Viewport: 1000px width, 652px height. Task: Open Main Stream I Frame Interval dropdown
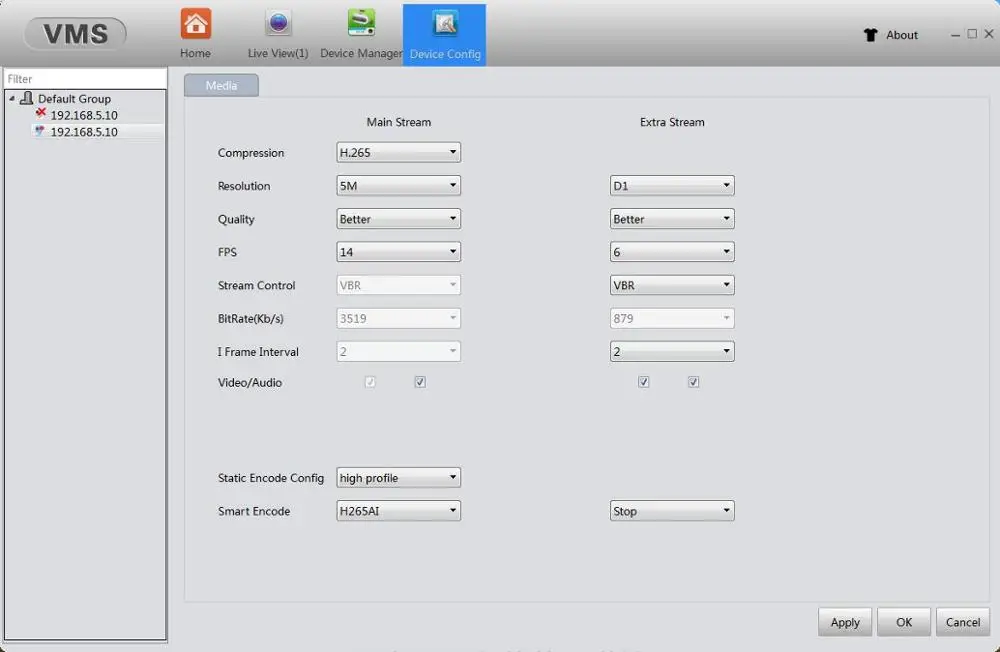[x=399, y=352]
